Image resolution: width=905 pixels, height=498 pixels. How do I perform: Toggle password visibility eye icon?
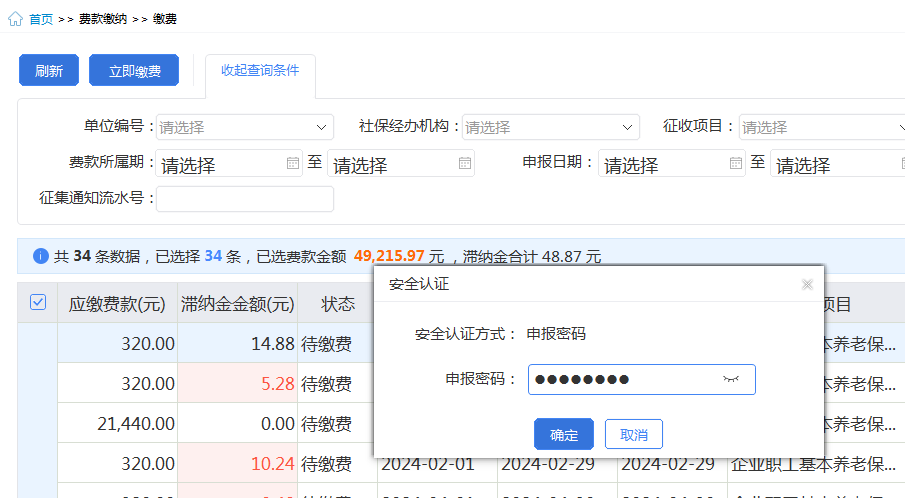click(x=731, y=379)
